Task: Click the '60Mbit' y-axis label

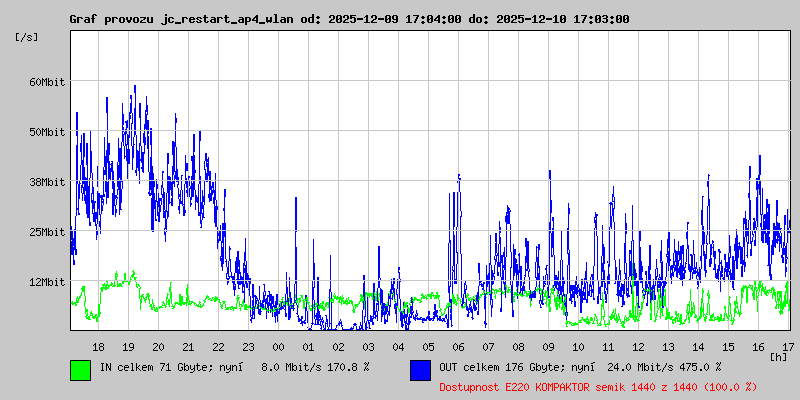Action: (46, 82)
